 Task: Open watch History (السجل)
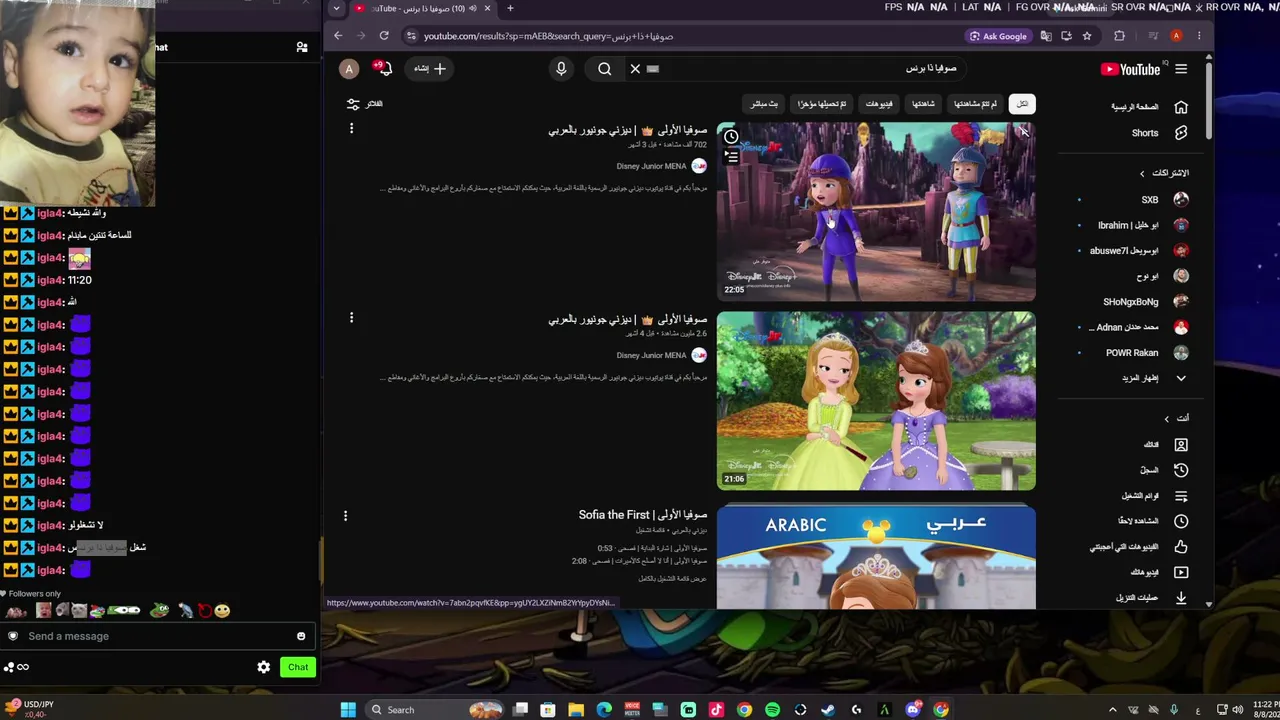[x=1163, y=470]
